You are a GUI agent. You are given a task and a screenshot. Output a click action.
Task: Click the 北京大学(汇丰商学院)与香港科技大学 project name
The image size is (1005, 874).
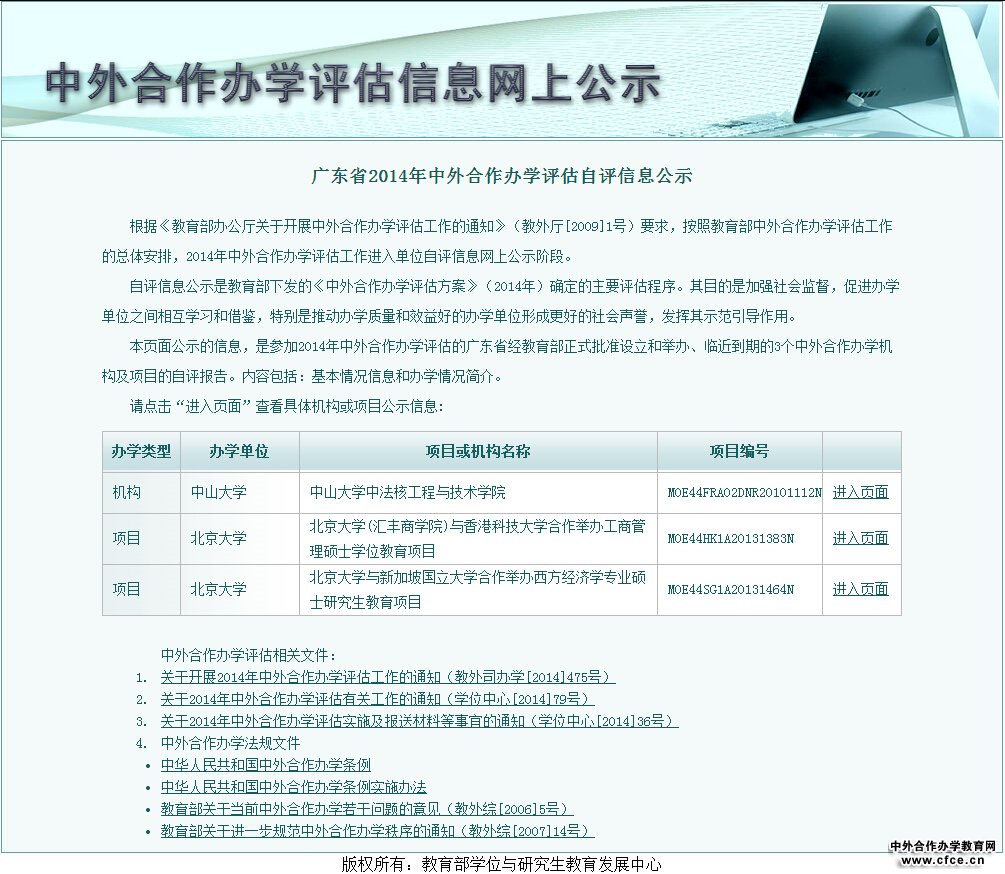478,538
